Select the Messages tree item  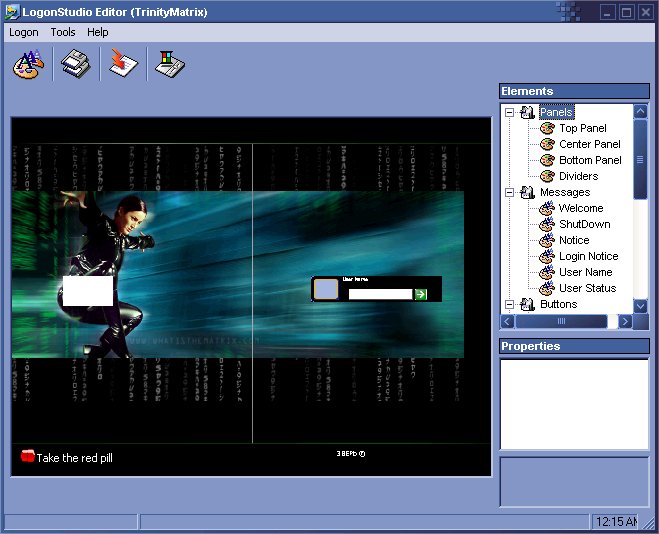click(565, 192)
